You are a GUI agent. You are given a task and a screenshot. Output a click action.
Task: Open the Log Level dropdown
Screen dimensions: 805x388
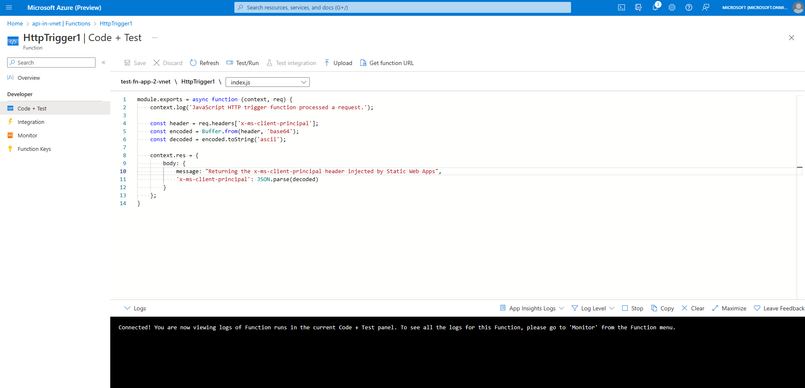(x=593, y=308)
